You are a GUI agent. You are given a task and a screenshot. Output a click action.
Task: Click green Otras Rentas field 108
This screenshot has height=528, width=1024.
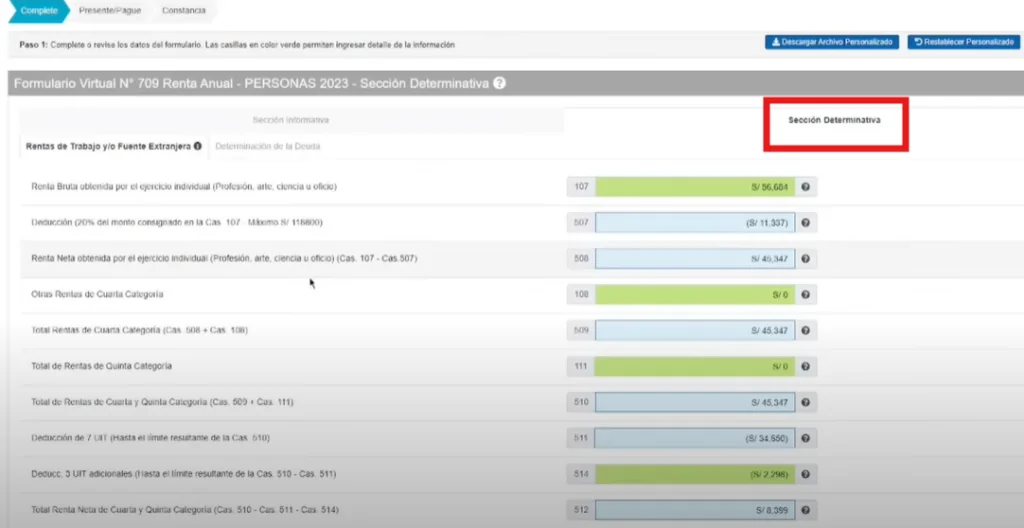point(695,295)
